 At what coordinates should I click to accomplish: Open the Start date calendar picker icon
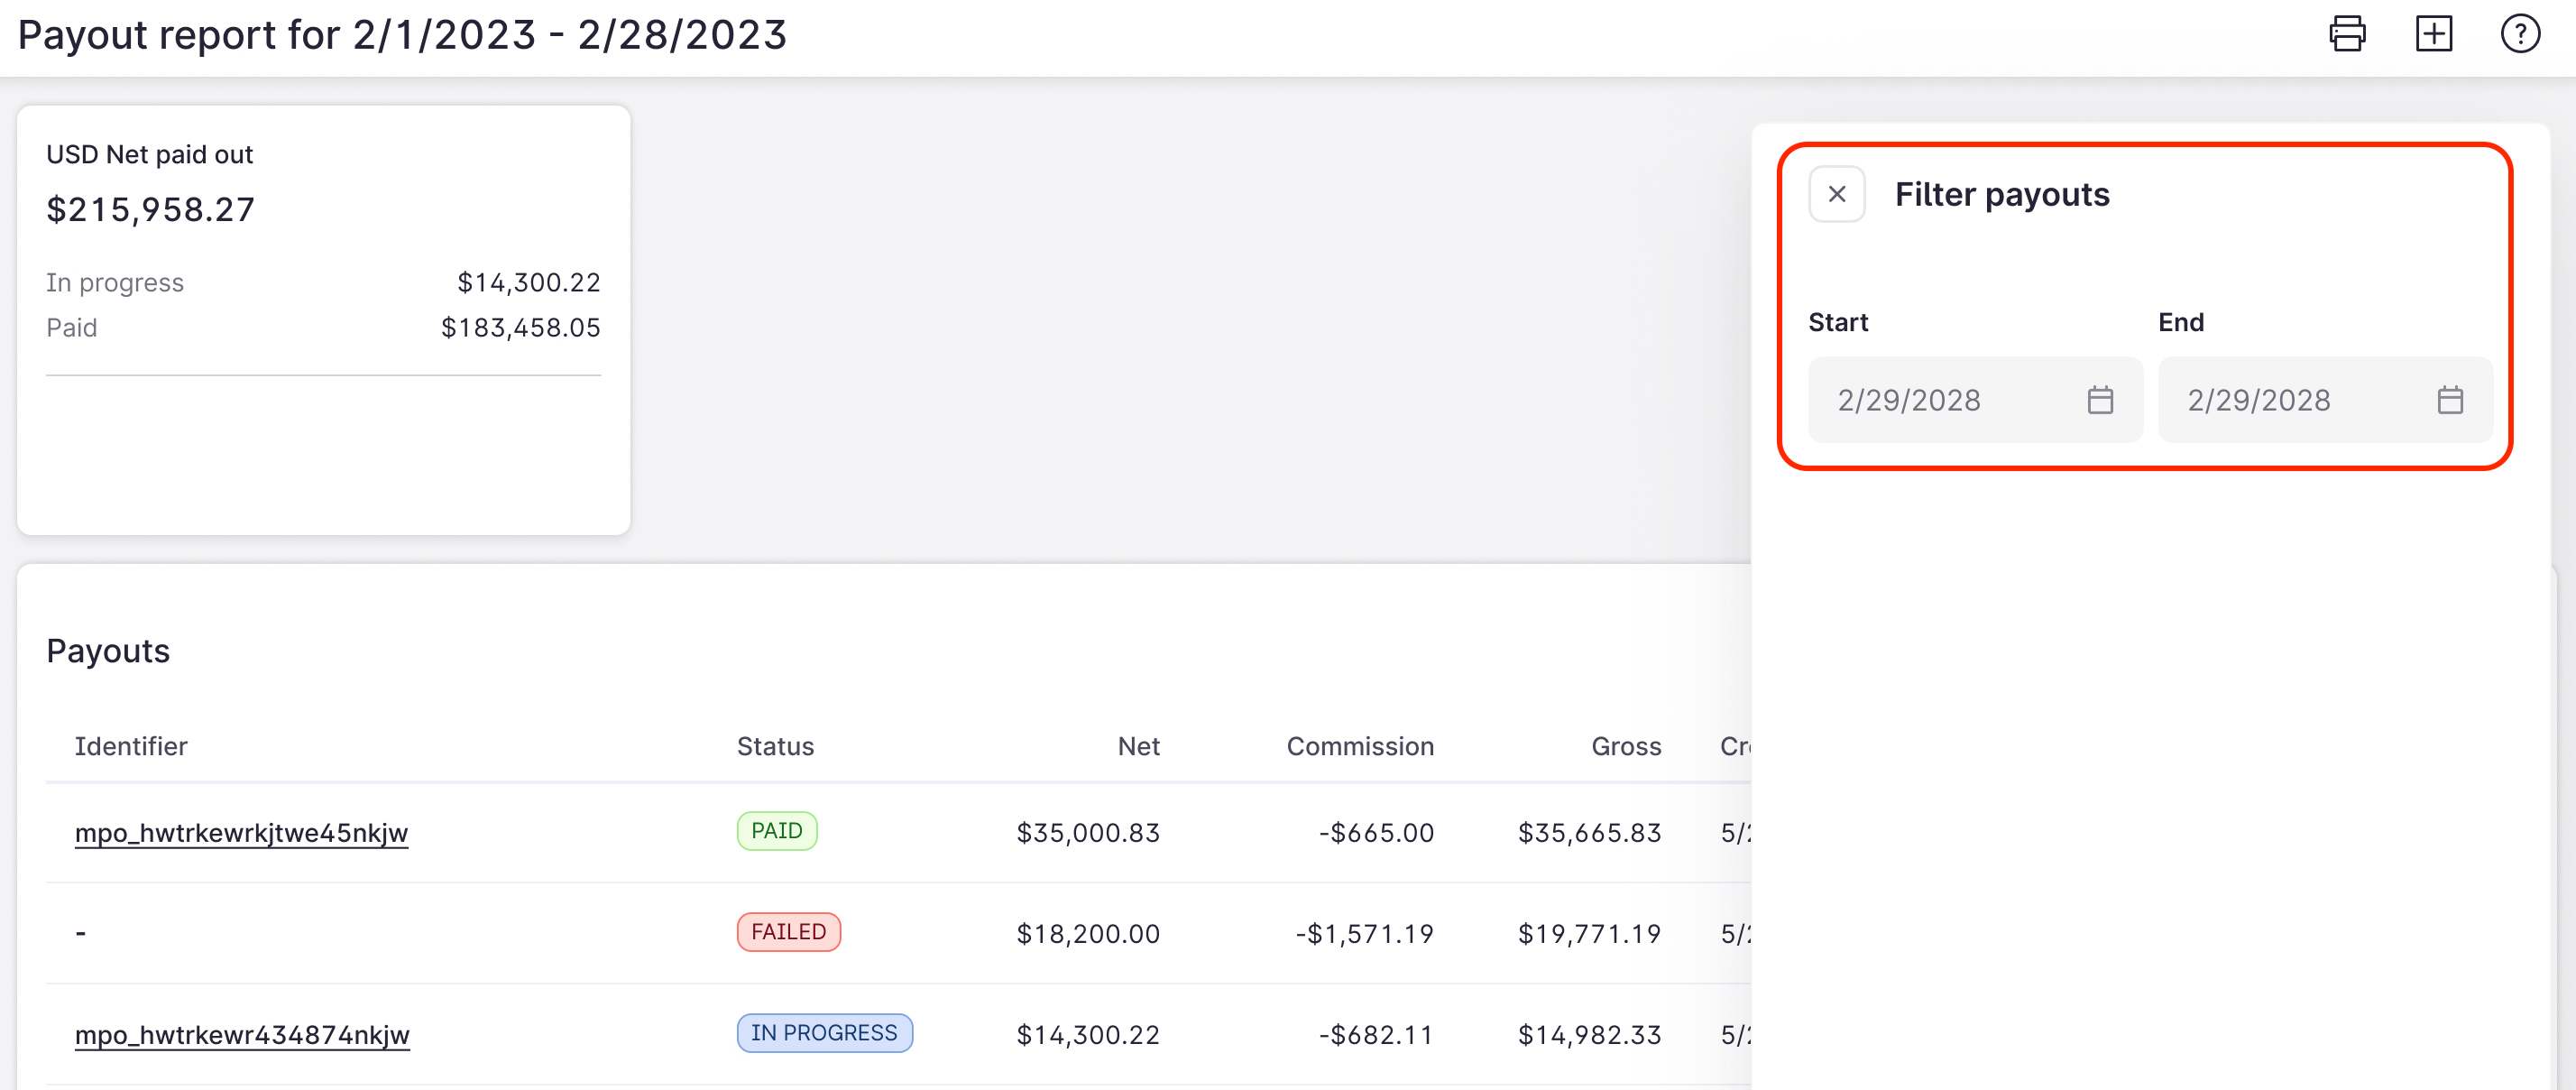2101,400
